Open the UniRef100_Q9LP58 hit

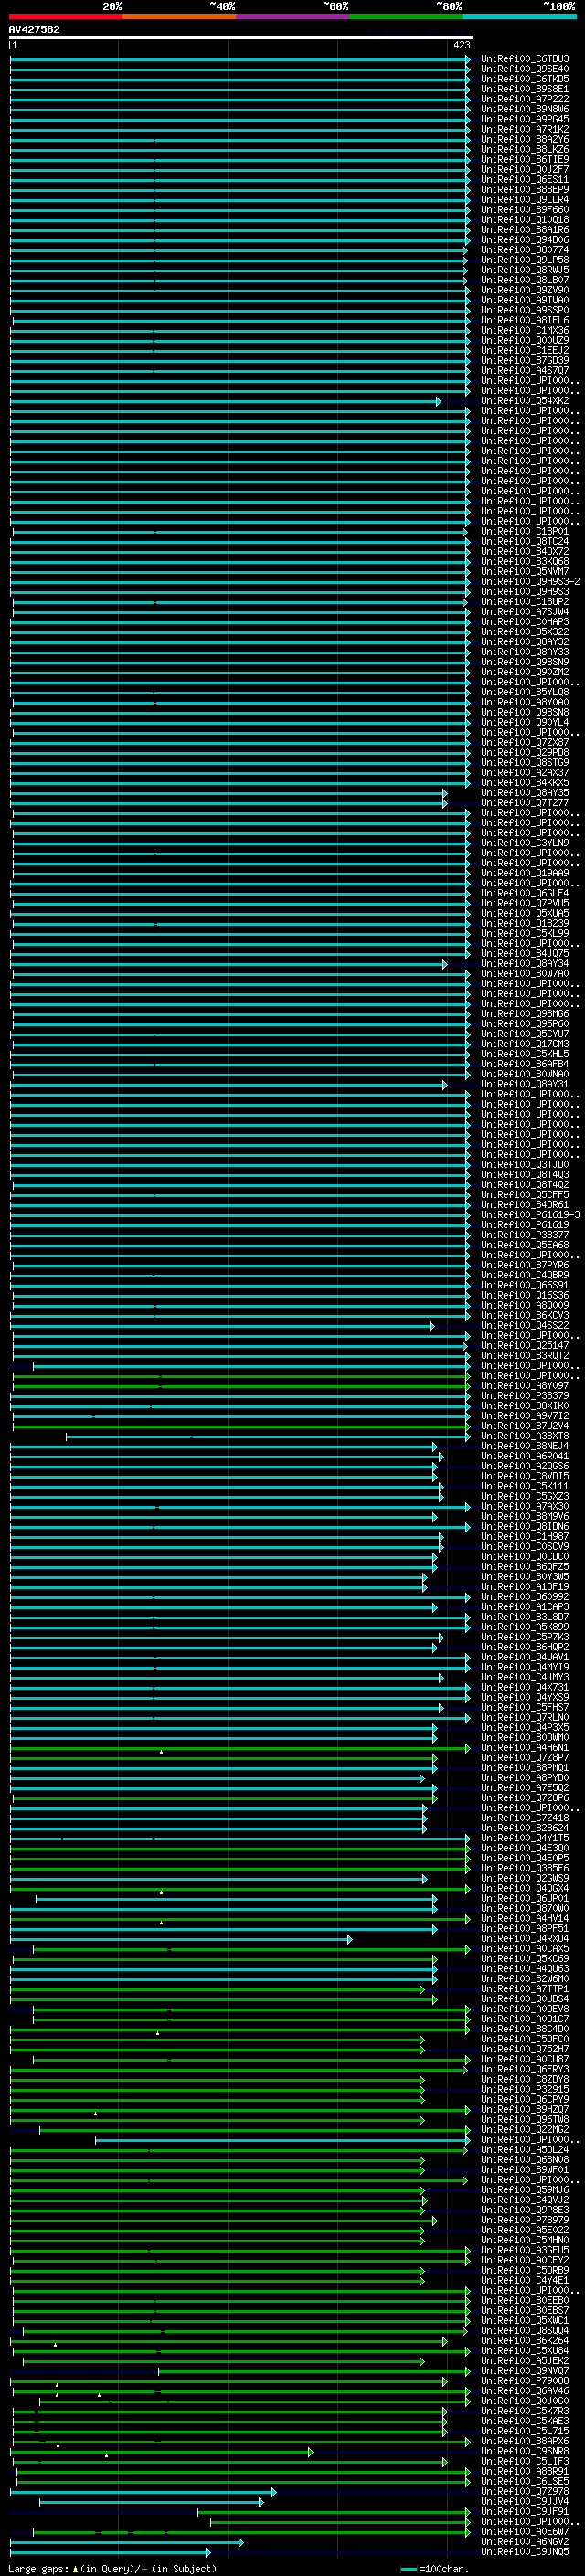pyautogui.click(x=525, y=260)
